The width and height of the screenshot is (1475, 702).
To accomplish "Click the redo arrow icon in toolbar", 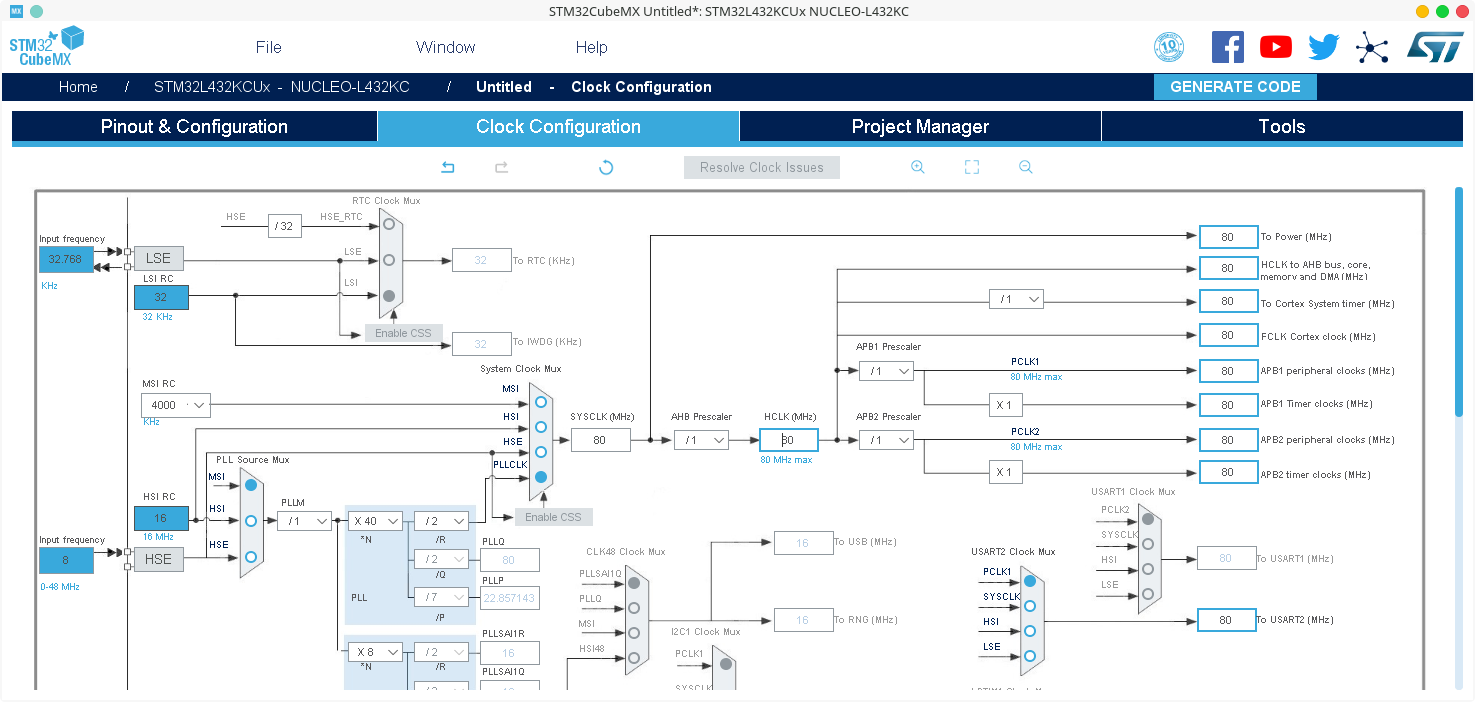I will point(502,167).
